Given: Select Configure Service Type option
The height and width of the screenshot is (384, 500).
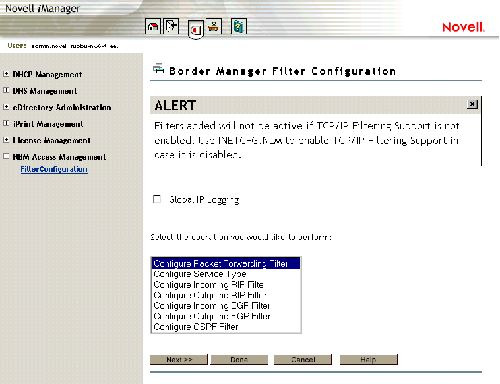Looking at the screenshot, I should [x=226, y=274].
